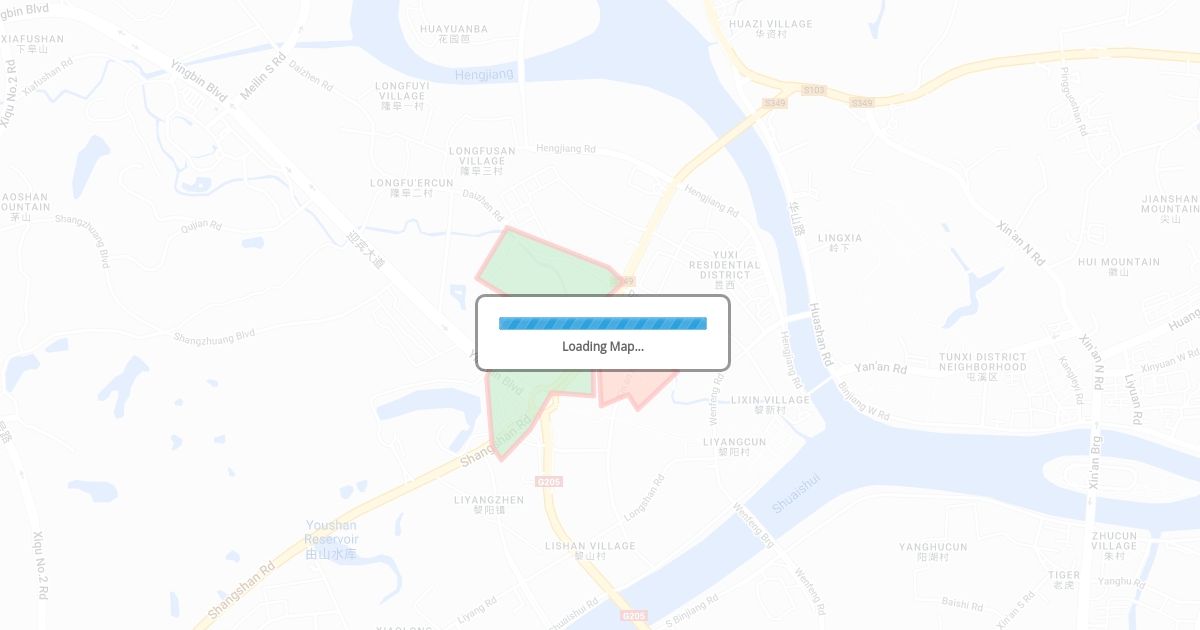Click the Hui Mountain label
The width and height of the screenshot is (1200, 630).
tap(1119, 266)
